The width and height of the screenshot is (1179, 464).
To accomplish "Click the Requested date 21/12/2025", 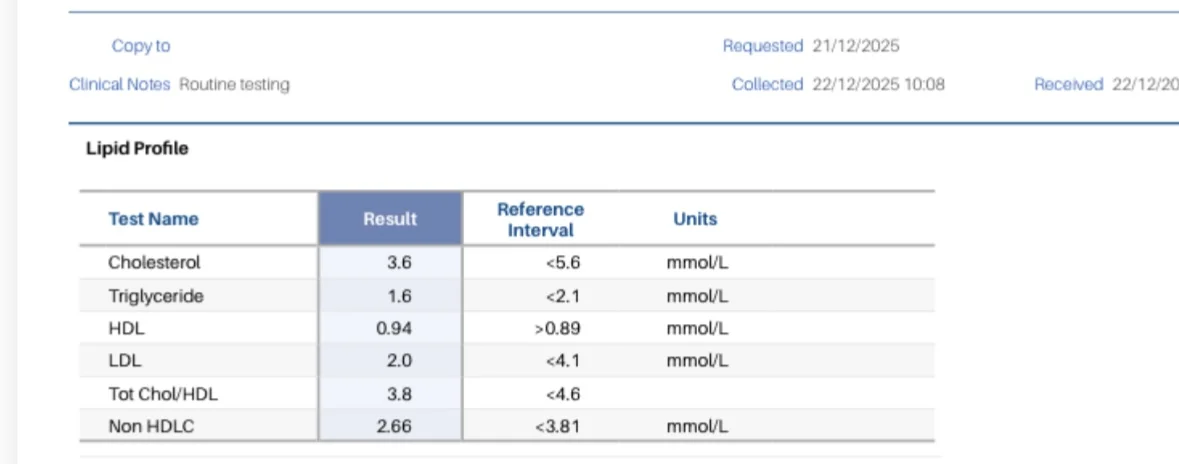I will [x=856, y=46].
